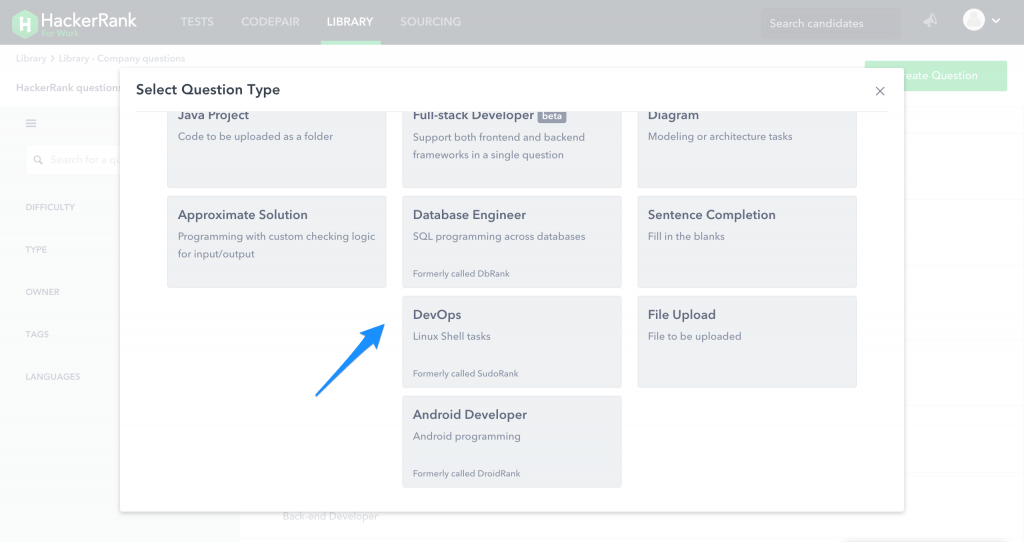This screenshot has width=1024, height=542.
Task: Expand the Owner filter section
Action: 42,292
